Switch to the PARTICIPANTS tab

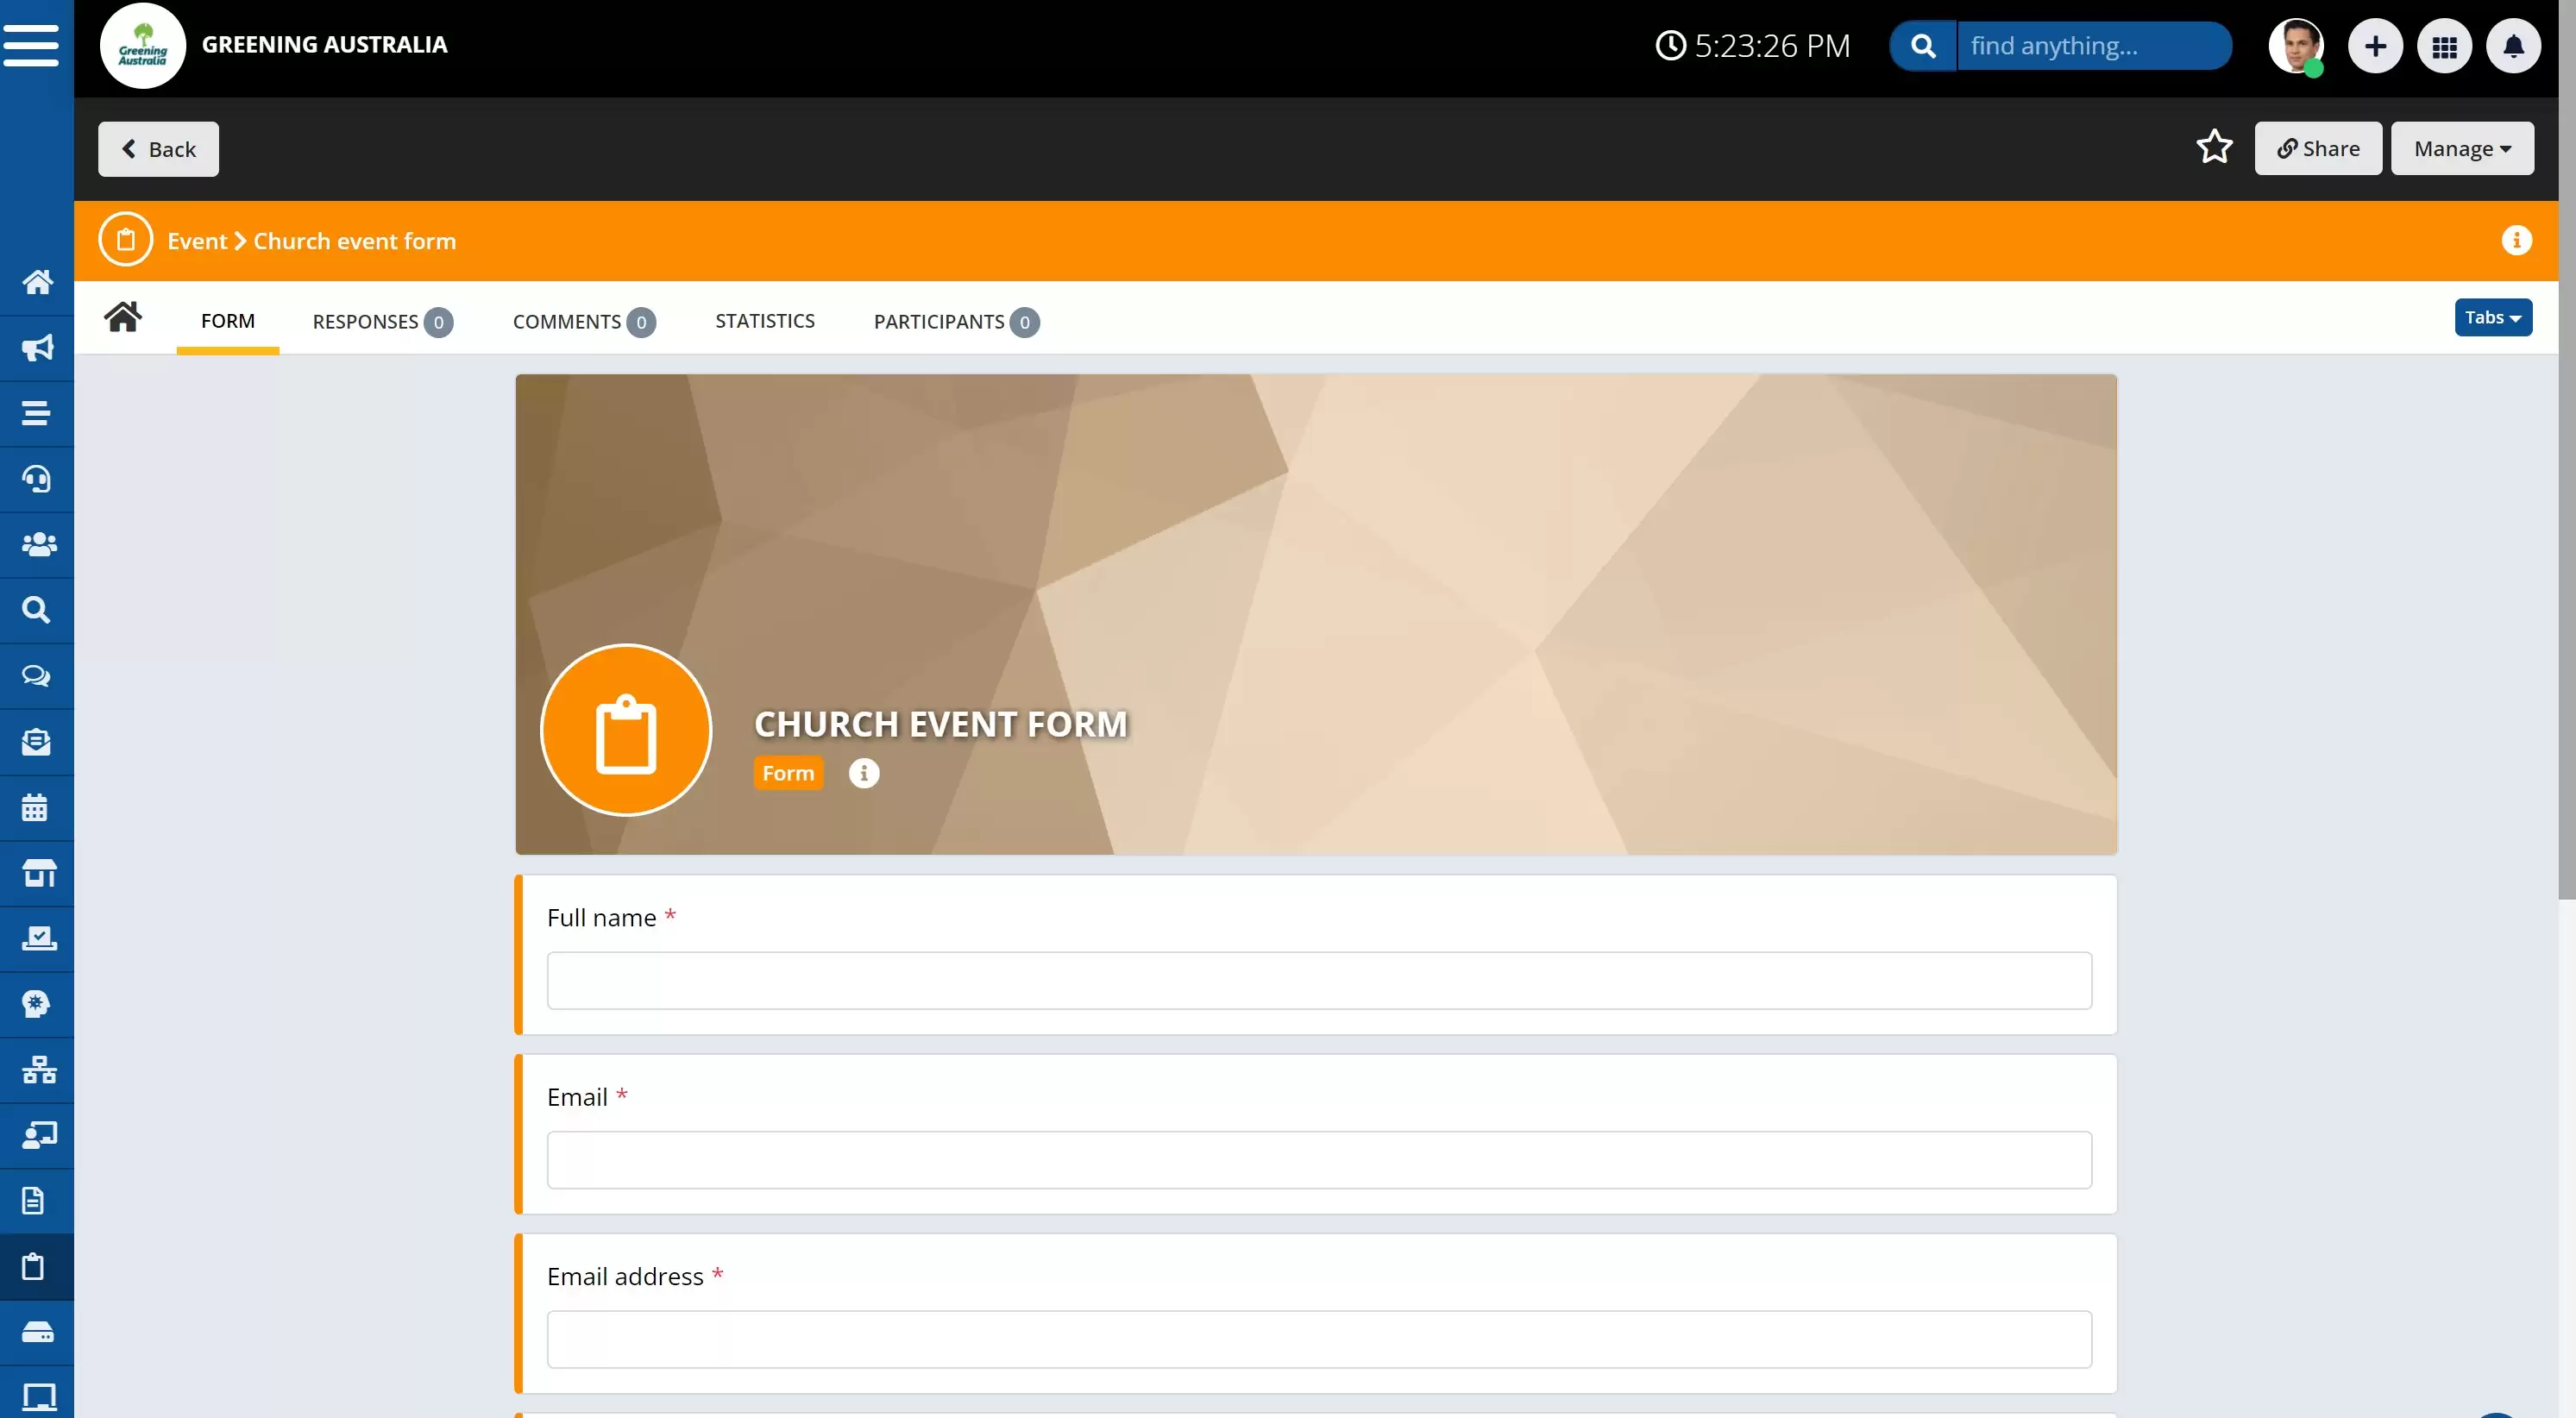(x=956, y=321)
